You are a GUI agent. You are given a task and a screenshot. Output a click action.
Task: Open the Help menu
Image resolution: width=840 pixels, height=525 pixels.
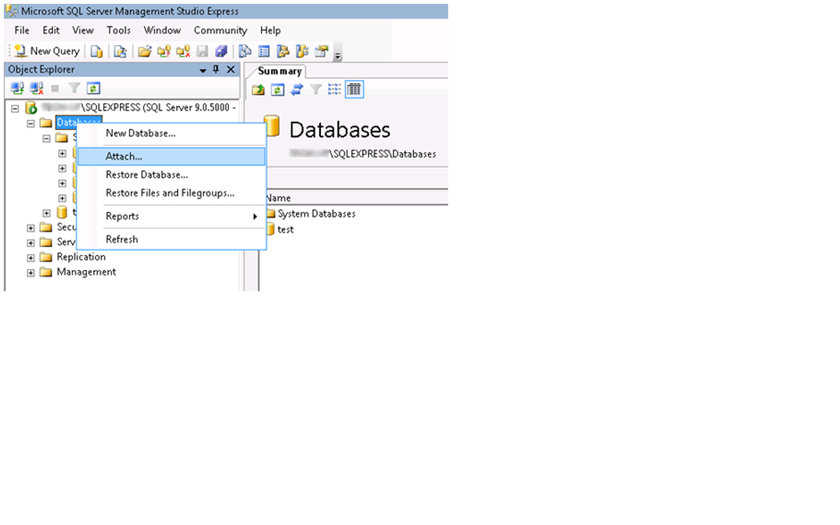click(270, 31)
